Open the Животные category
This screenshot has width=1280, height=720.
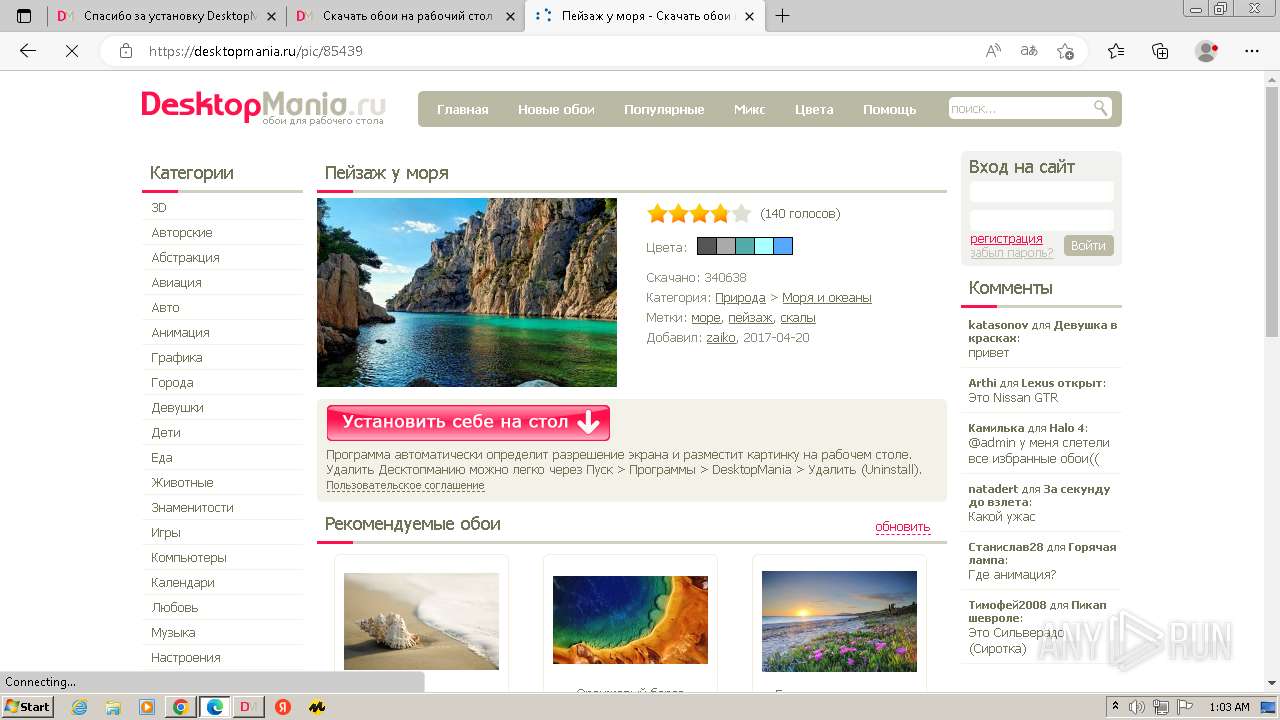(182, 483)
